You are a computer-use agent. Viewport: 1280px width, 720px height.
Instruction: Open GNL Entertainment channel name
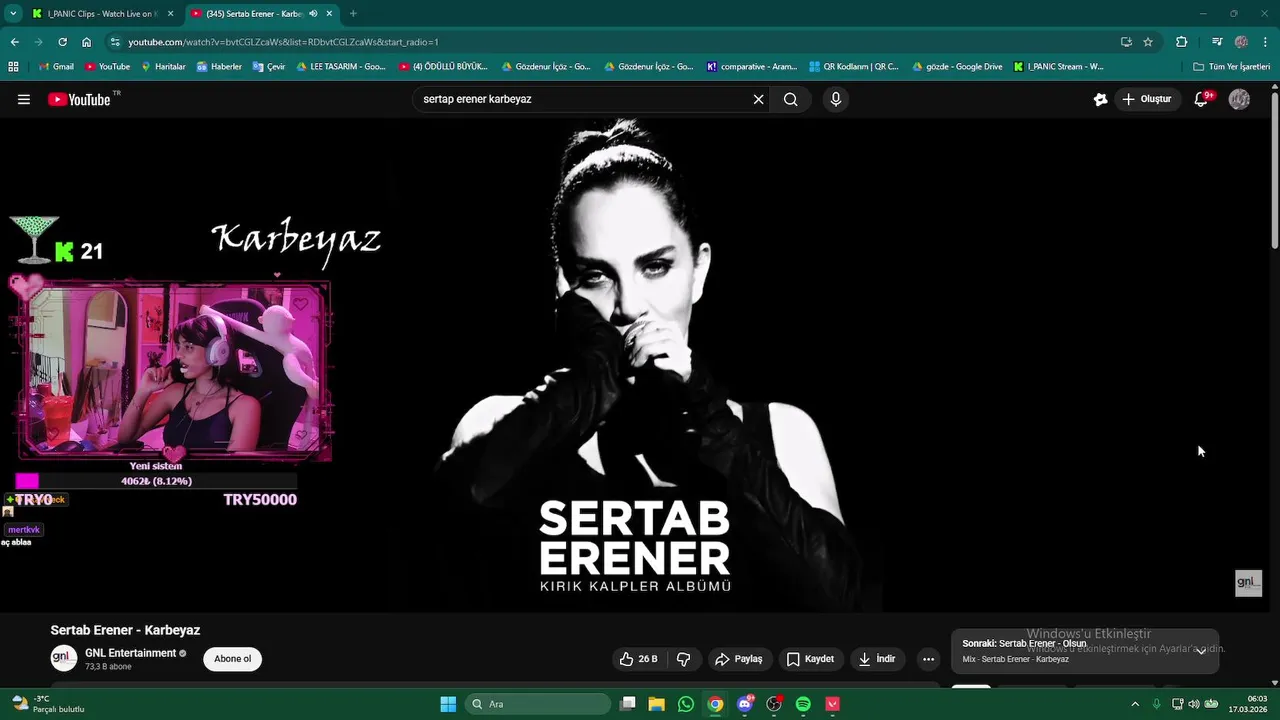131,653
